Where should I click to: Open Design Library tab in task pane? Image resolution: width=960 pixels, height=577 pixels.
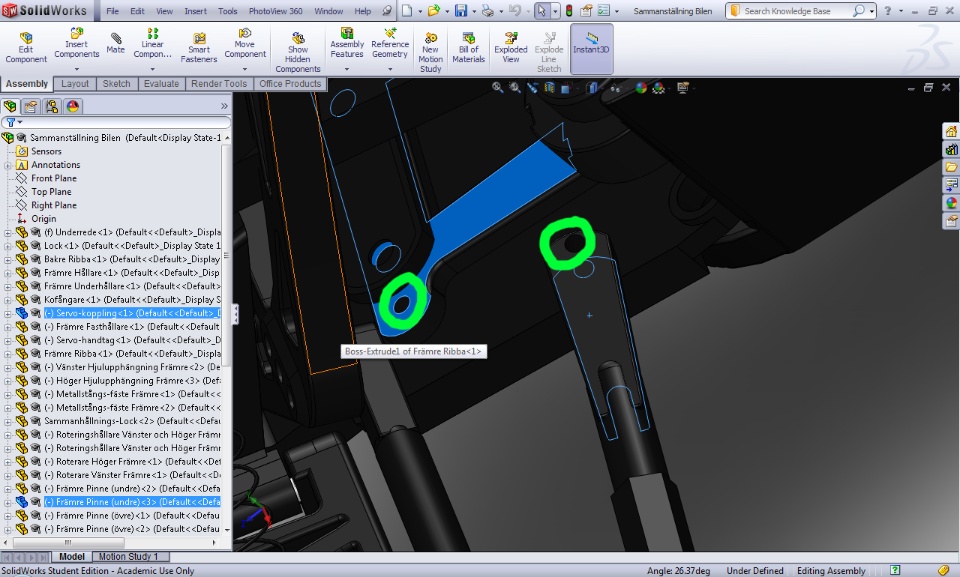pyautogui.click(x=951, y=149)
